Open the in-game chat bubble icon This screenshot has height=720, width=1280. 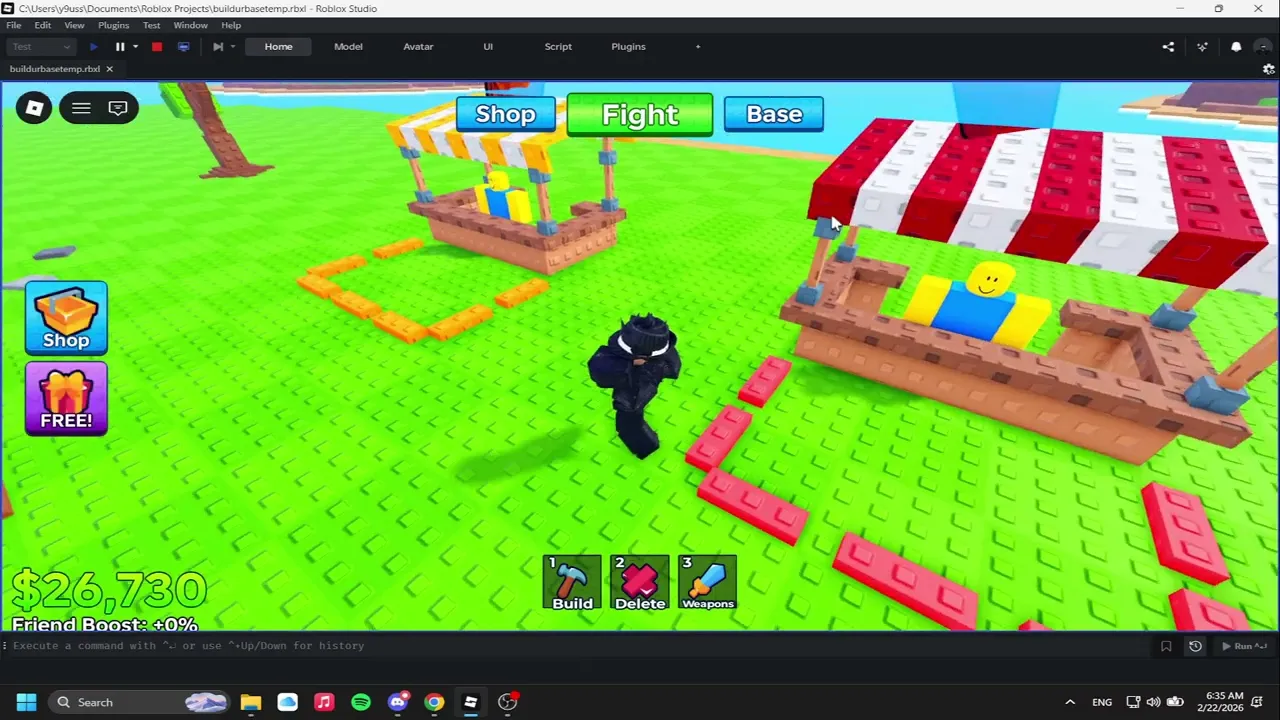118,108
